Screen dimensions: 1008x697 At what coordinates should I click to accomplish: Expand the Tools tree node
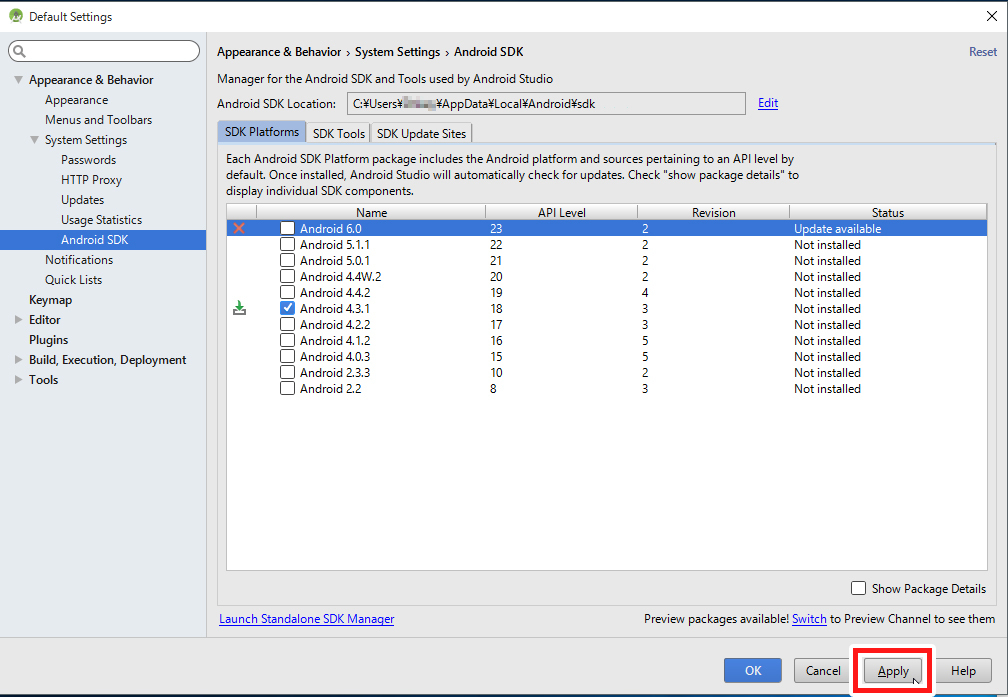[x=18, y=379]
